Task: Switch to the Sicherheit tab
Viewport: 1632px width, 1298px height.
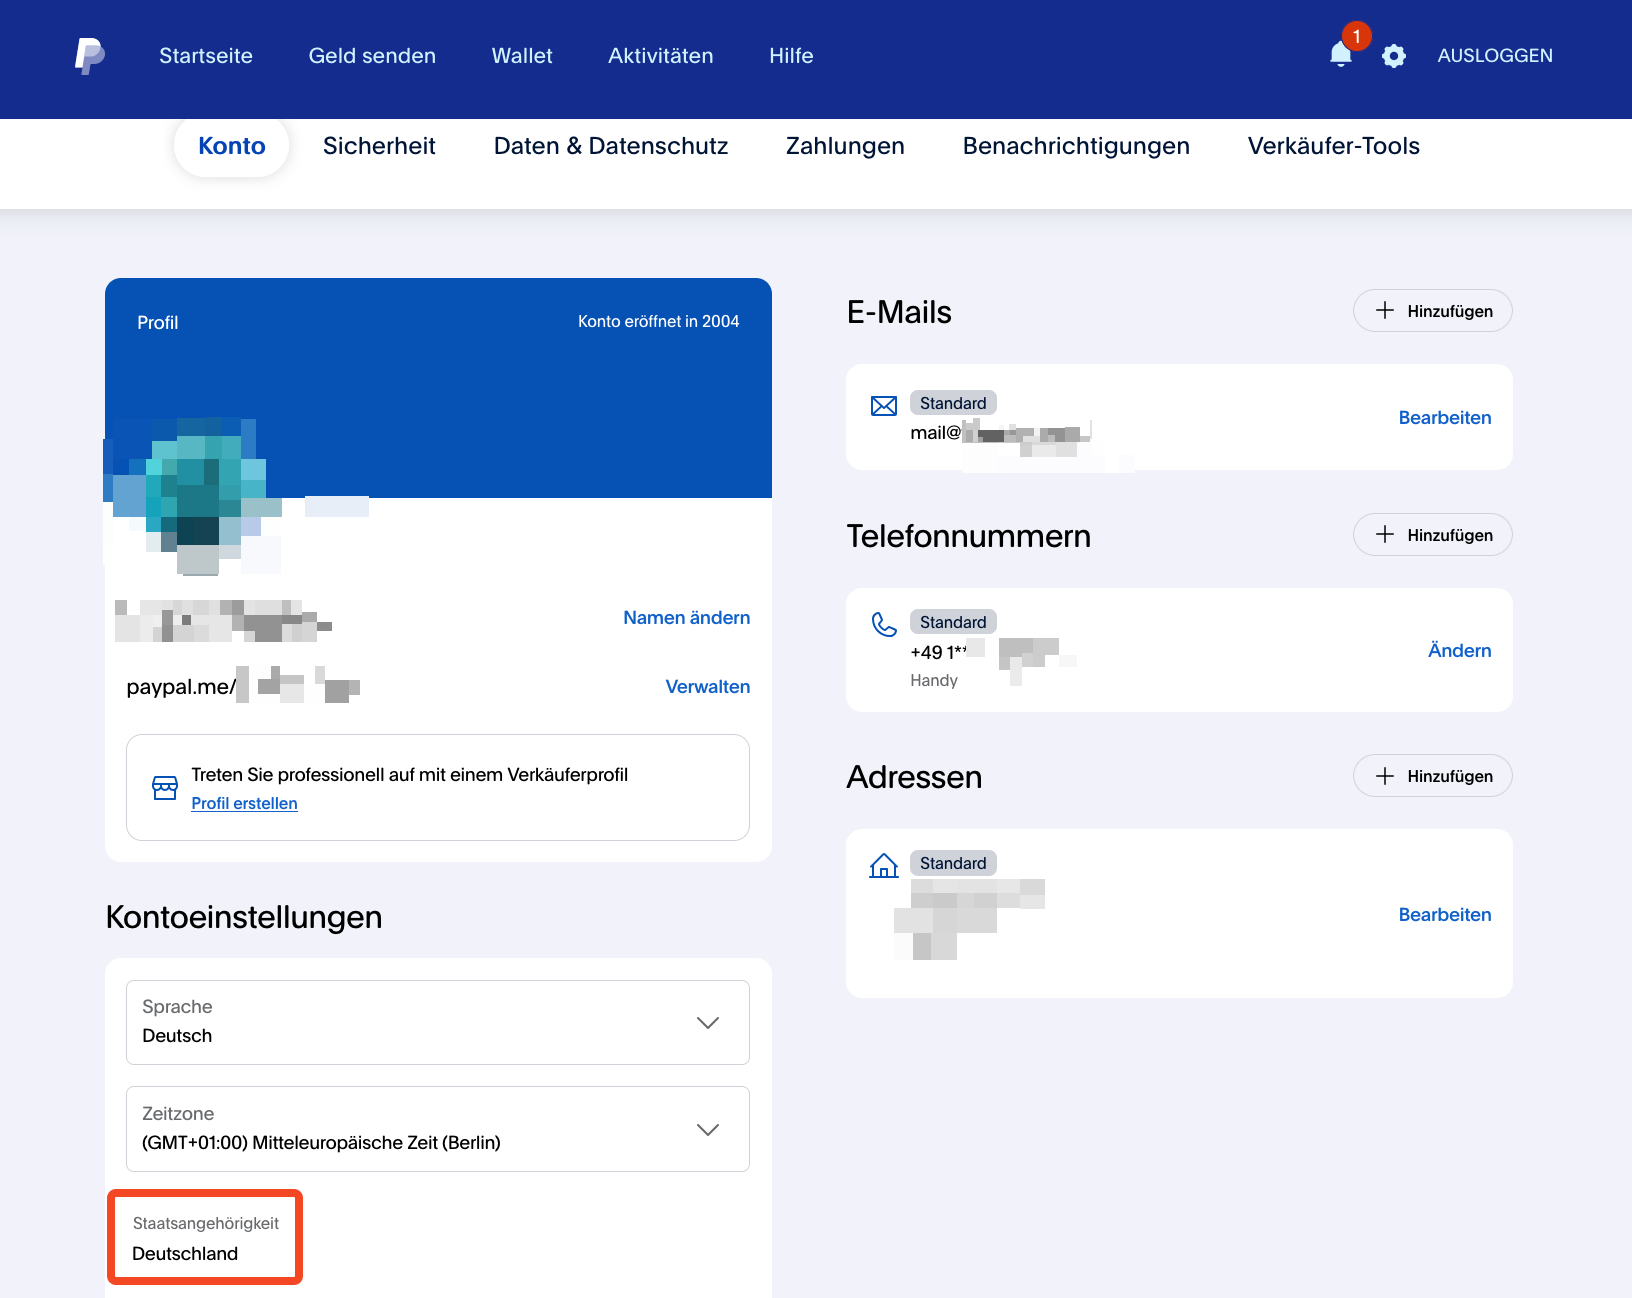Action: click(379, 146)
